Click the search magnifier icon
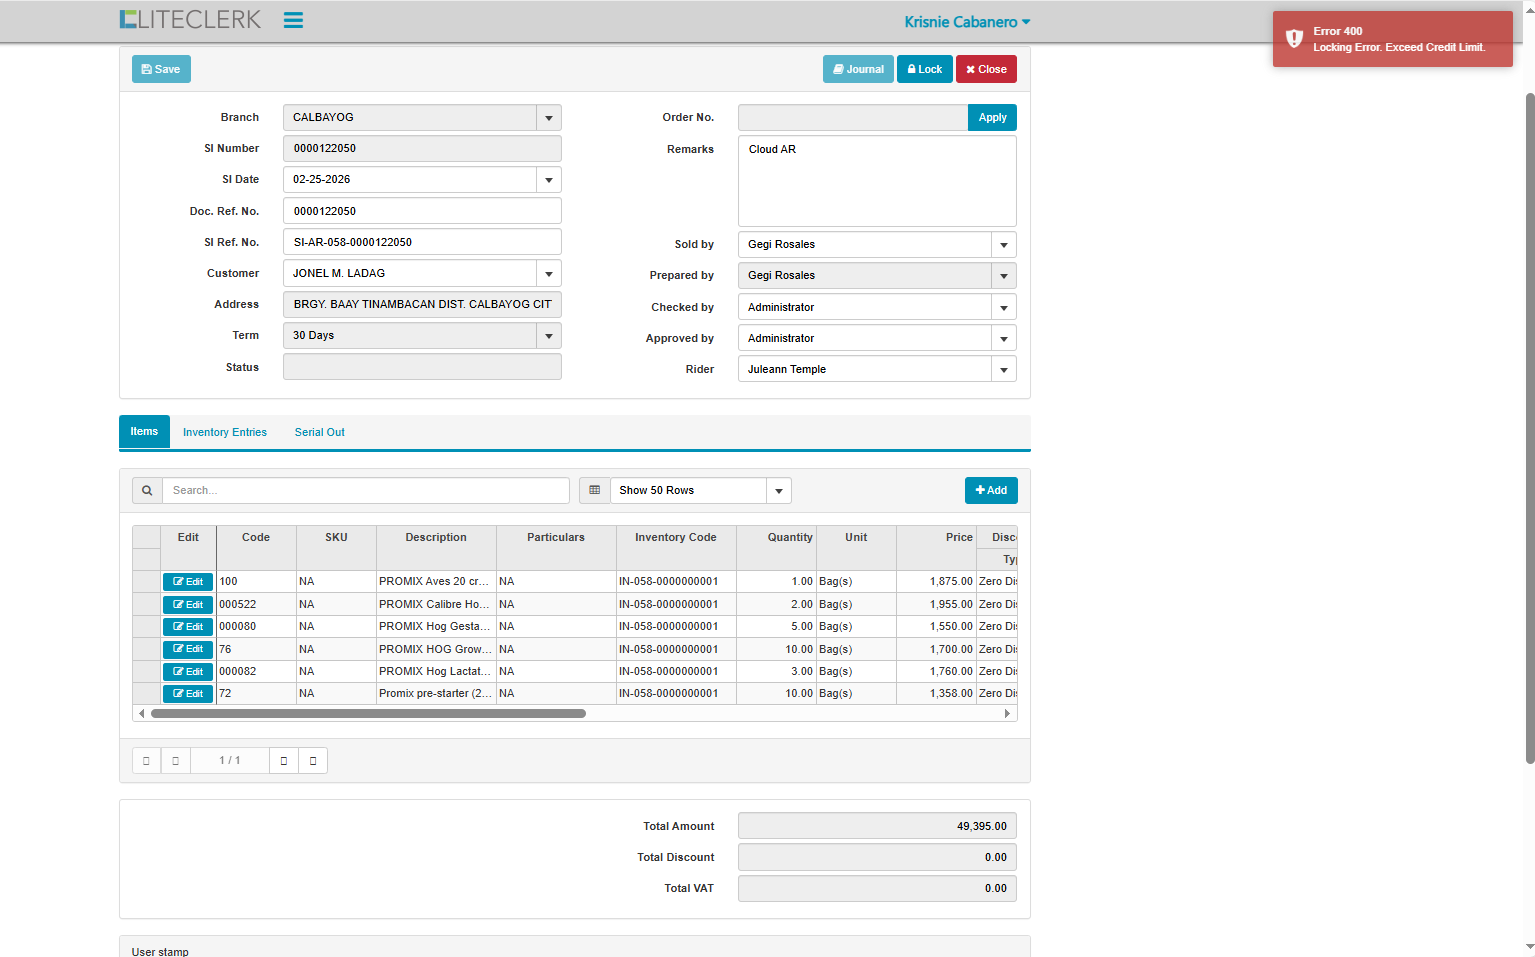Screen dimensions: 1535x957 [147, 490]
